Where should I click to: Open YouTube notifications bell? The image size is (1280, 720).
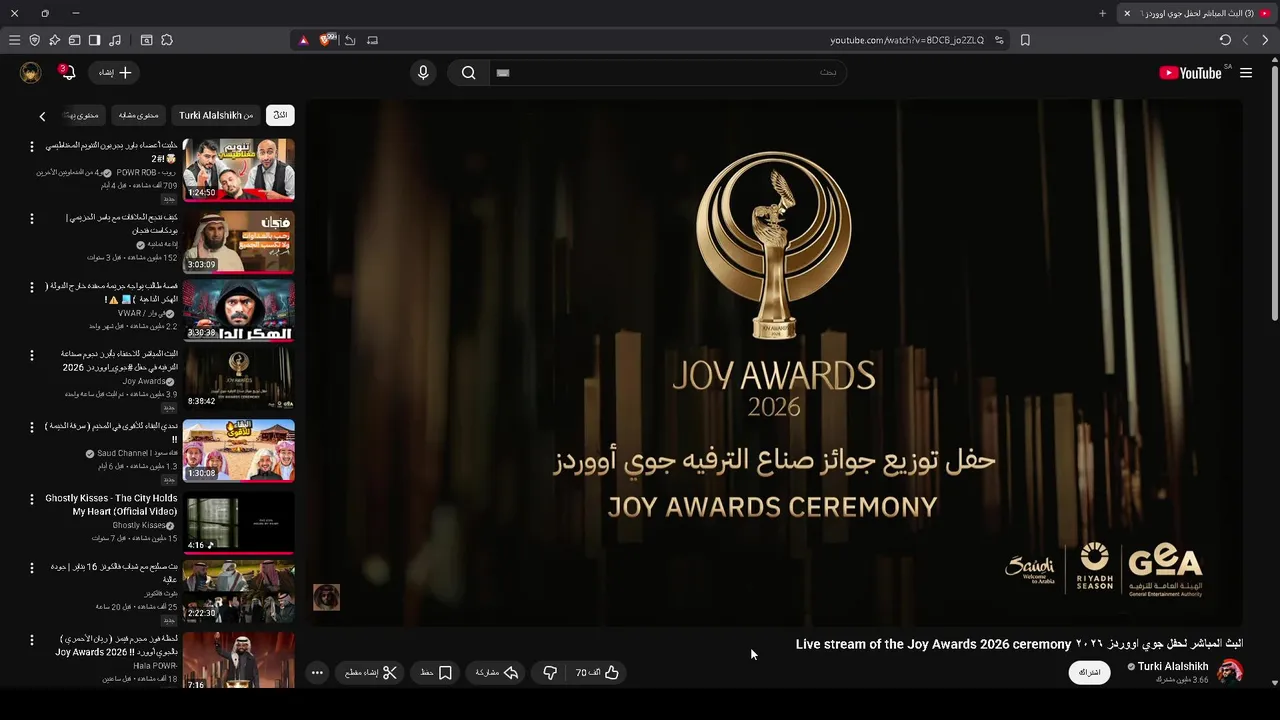pos(67,73)
